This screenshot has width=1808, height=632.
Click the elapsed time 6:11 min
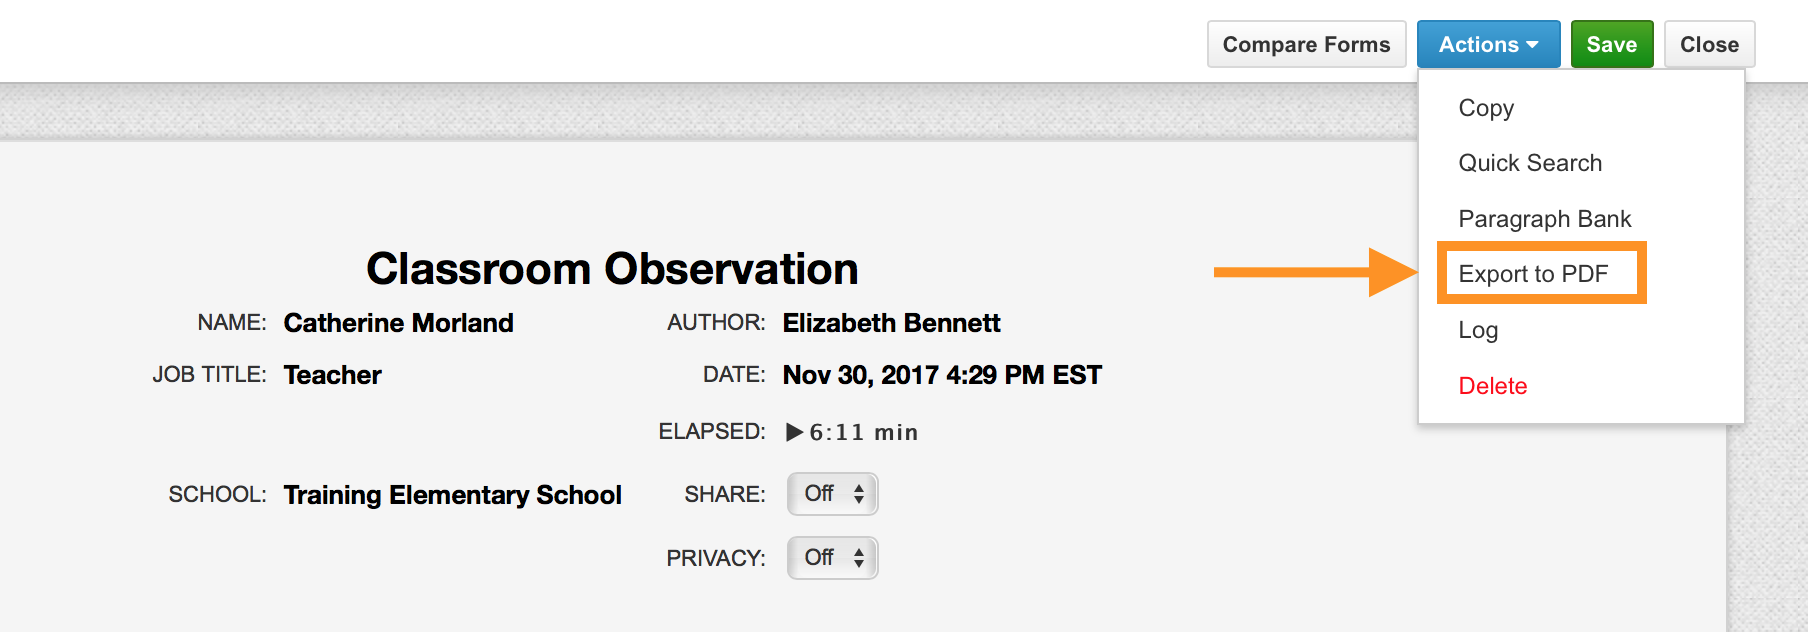coord(862,432)
